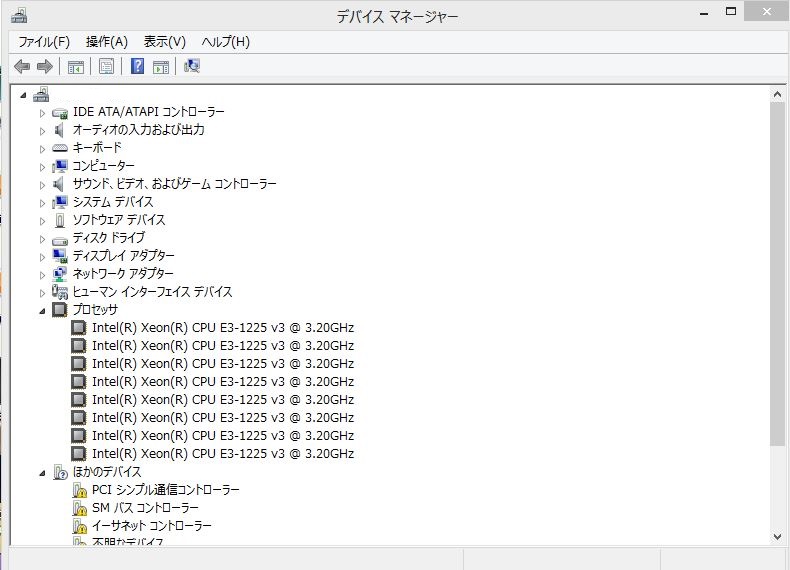Expand the ディスク ドライブ node
The width and height of the screenshot is (790, 570).
(x=42, y=239)
